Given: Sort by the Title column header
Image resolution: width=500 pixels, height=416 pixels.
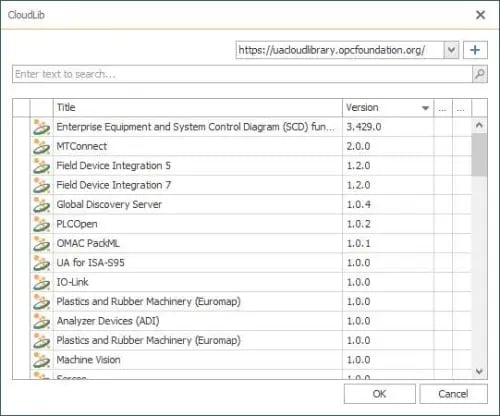Looking at the screenshot, I should [198, 107].
